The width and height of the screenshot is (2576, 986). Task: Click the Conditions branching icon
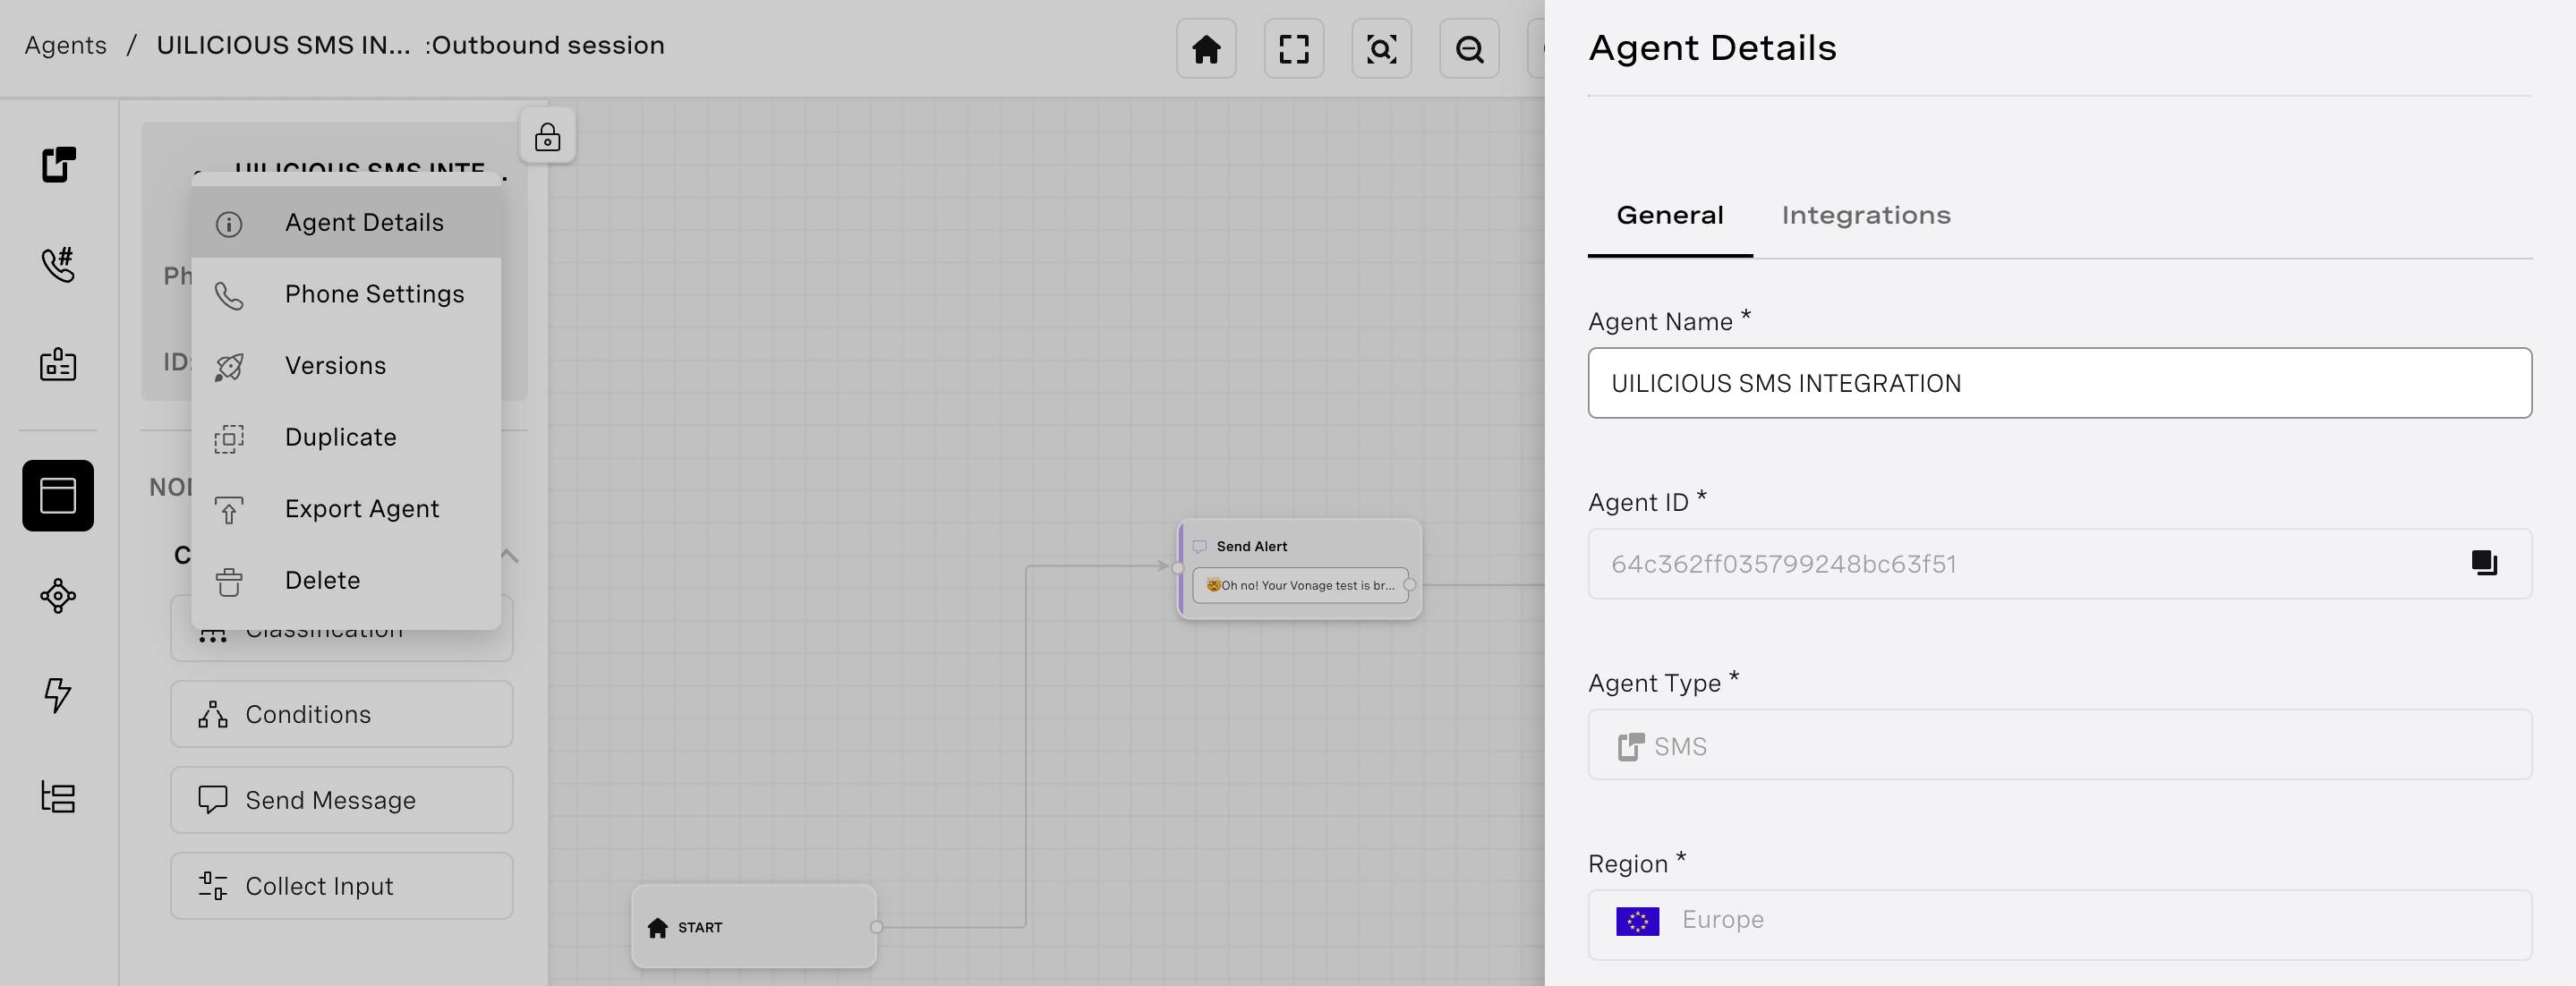(x=212, y=714)
